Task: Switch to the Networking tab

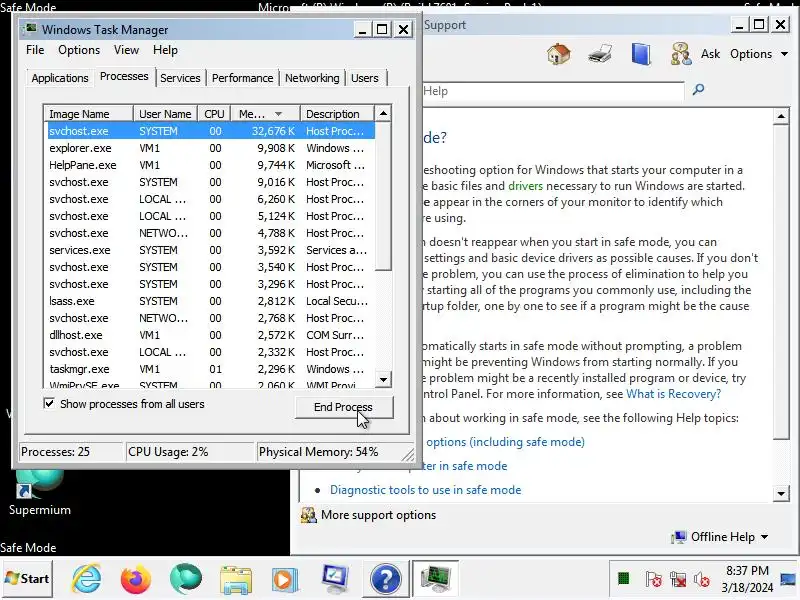Action: (312, 78)
